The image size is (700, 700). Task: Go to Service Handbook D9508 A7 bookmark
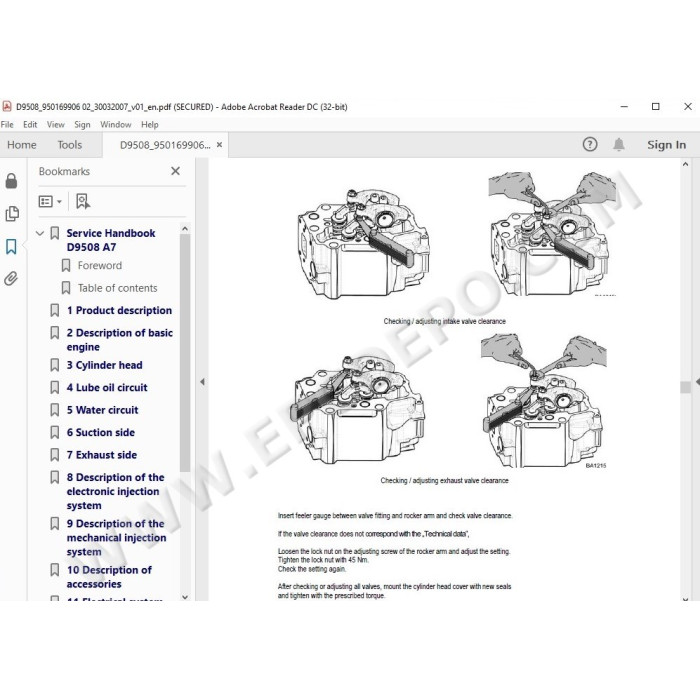click(x=111, y=240)
